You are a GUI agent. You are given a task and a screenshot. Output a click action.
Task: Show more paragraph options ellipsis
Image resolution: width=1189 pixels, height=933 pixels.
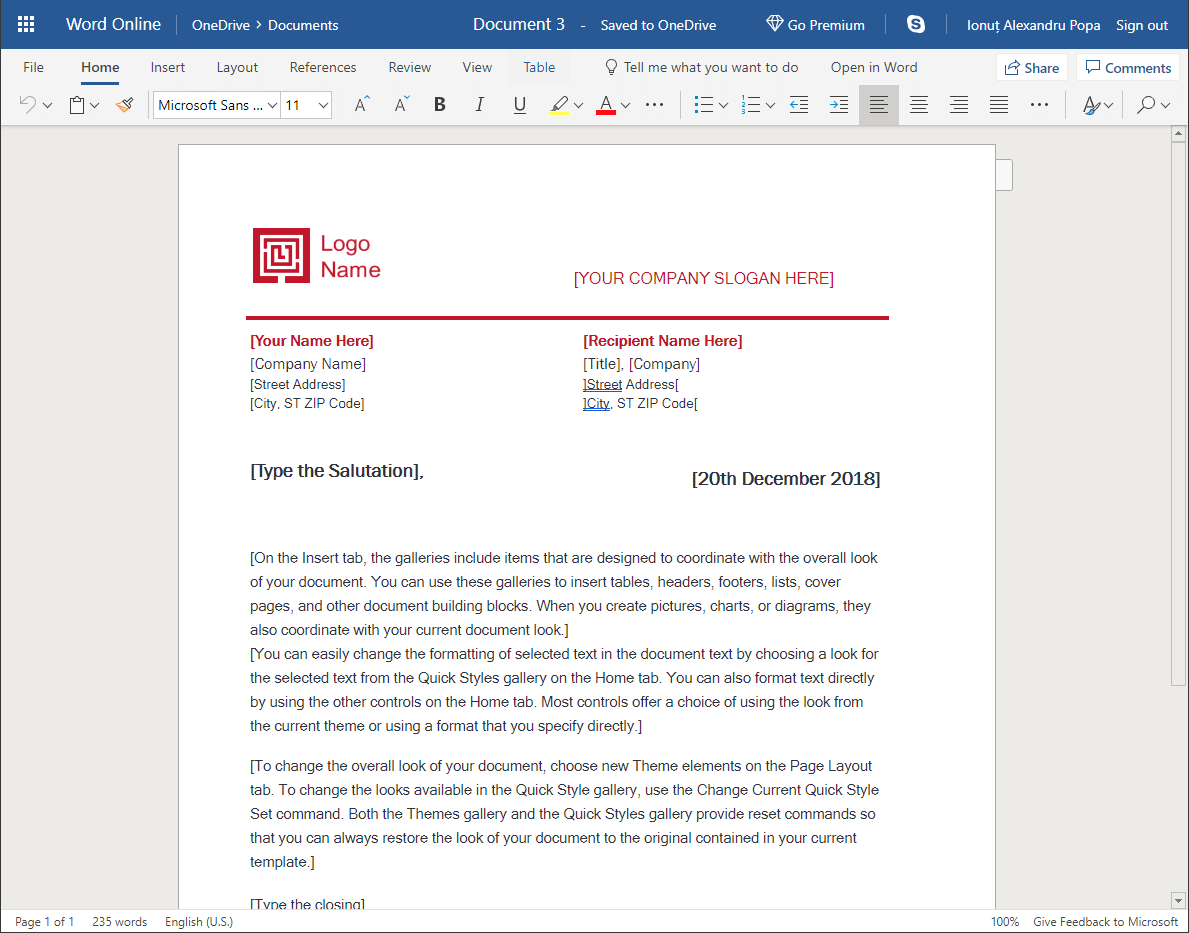tap(1040, 105)
